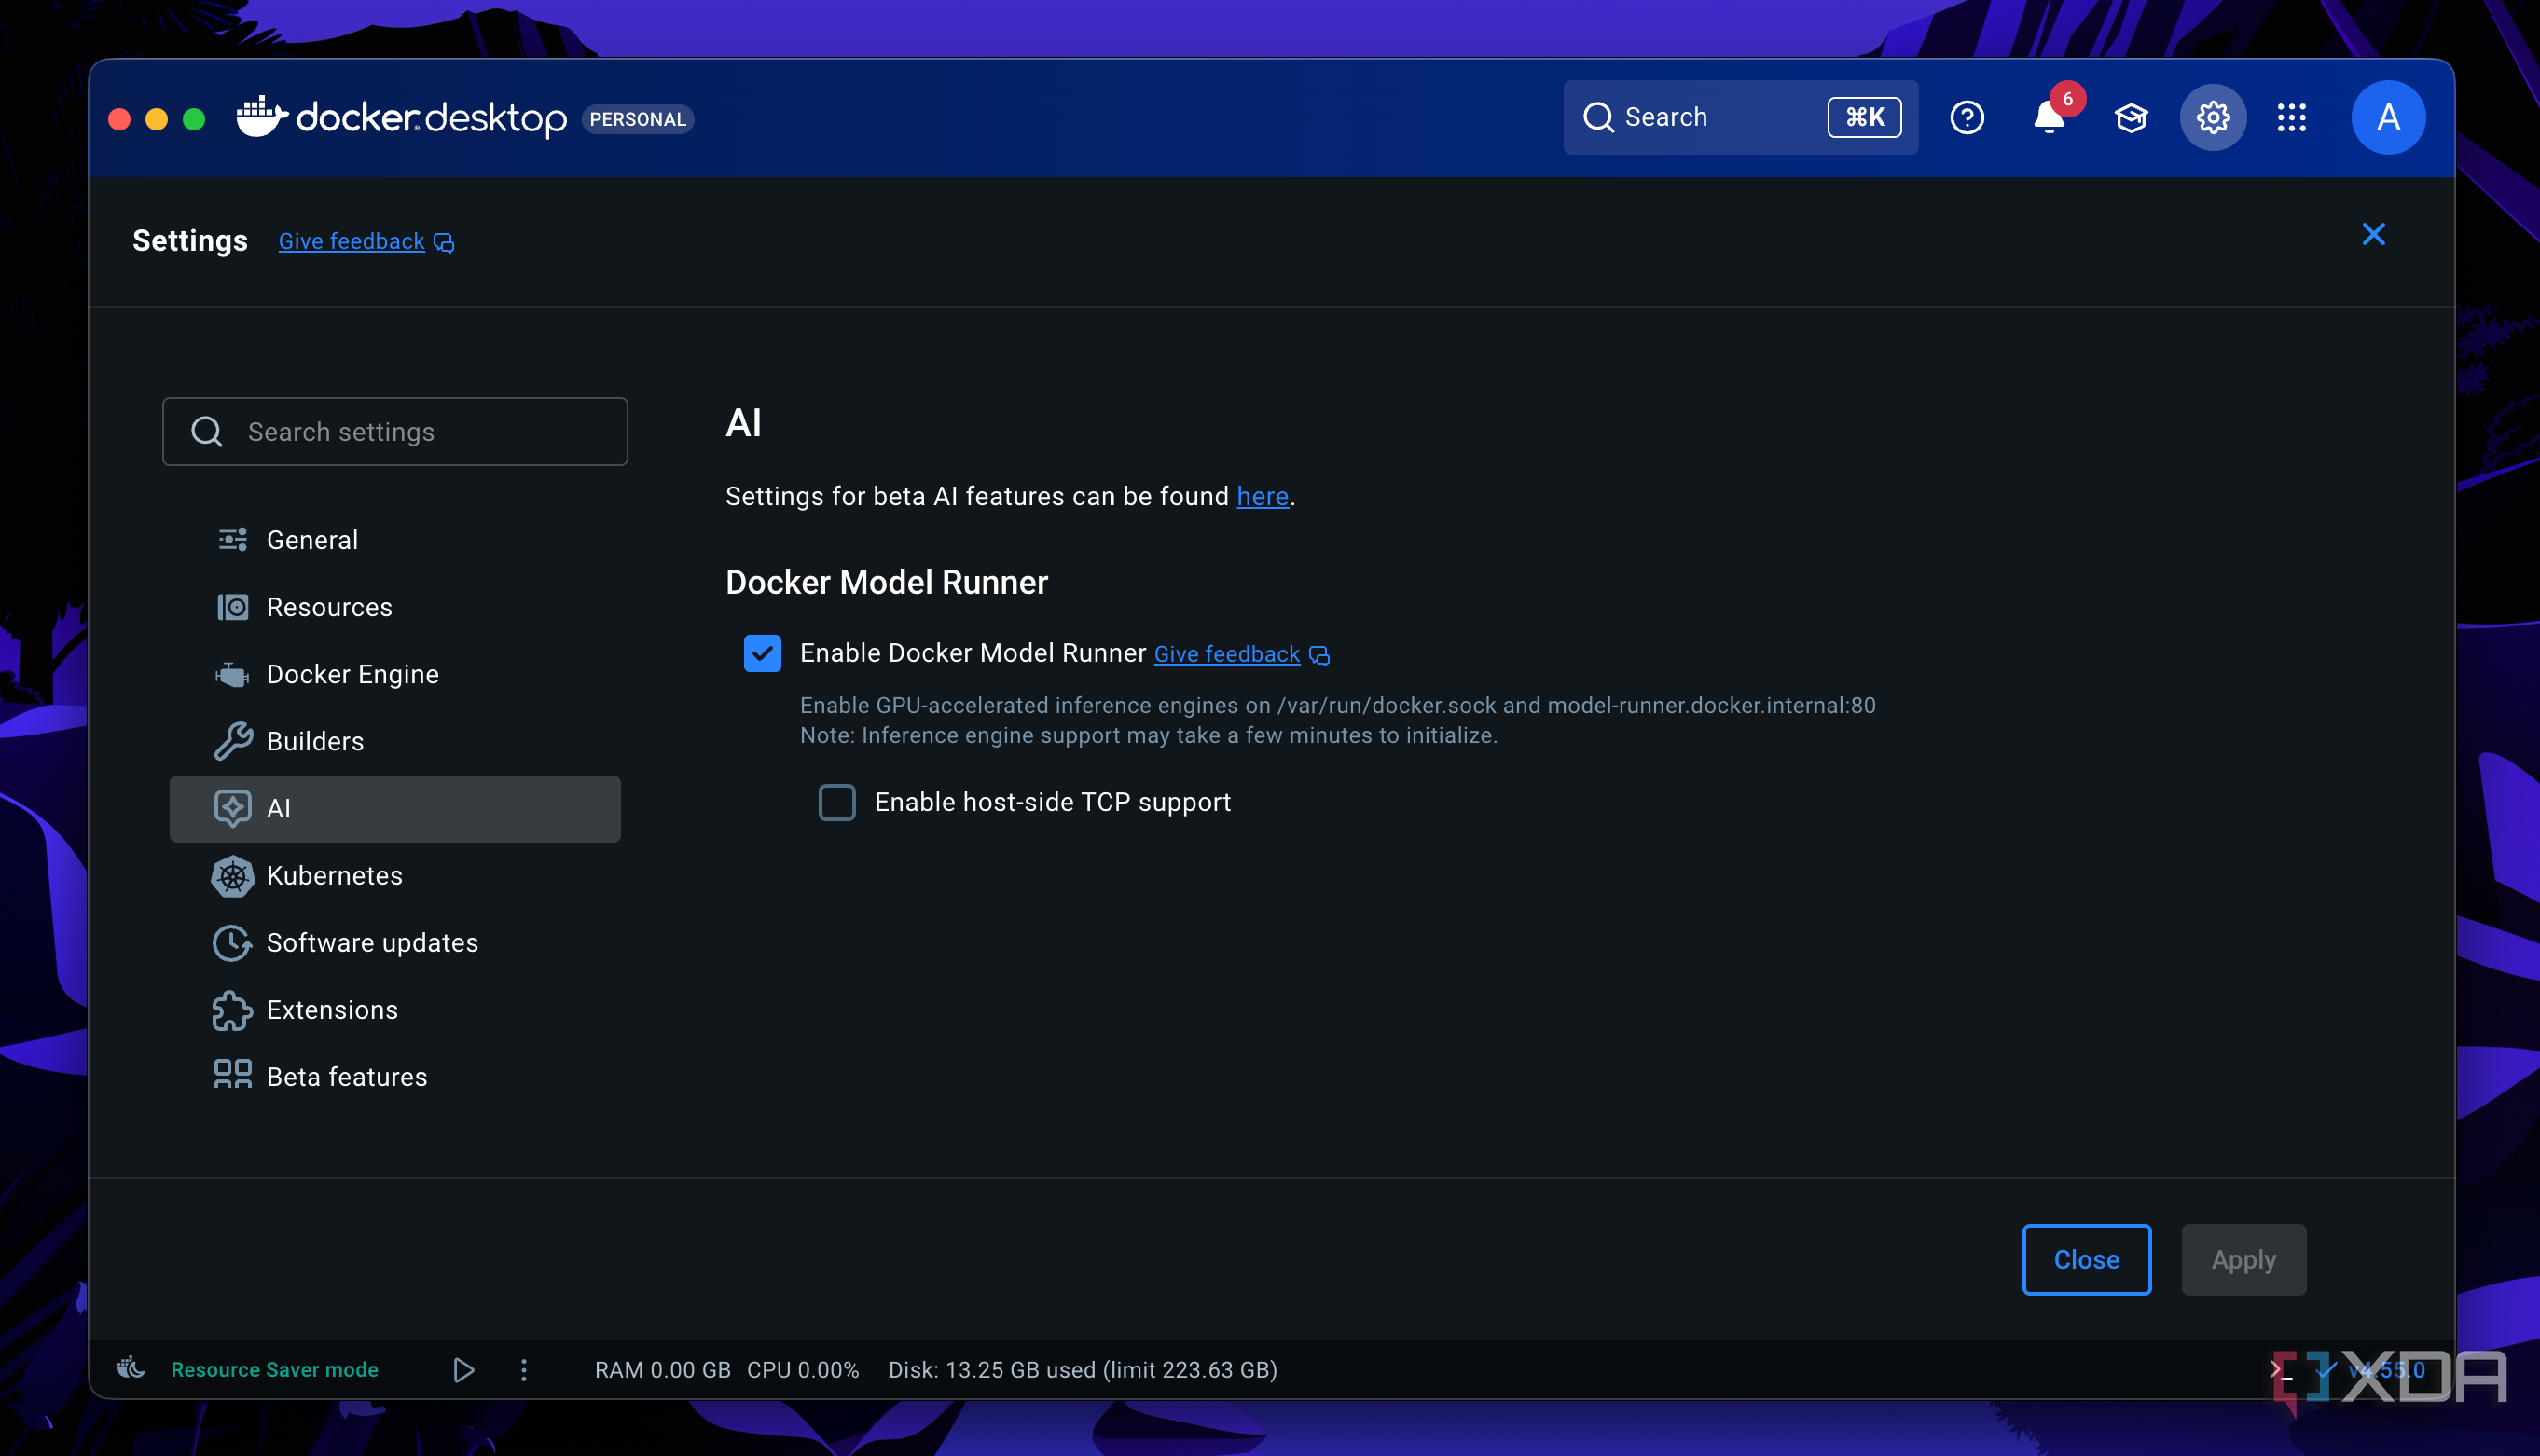The width and height of the screenshot is (2540, 1456).
Task: Open the help question mark icon
Action: coord(1966,118)
